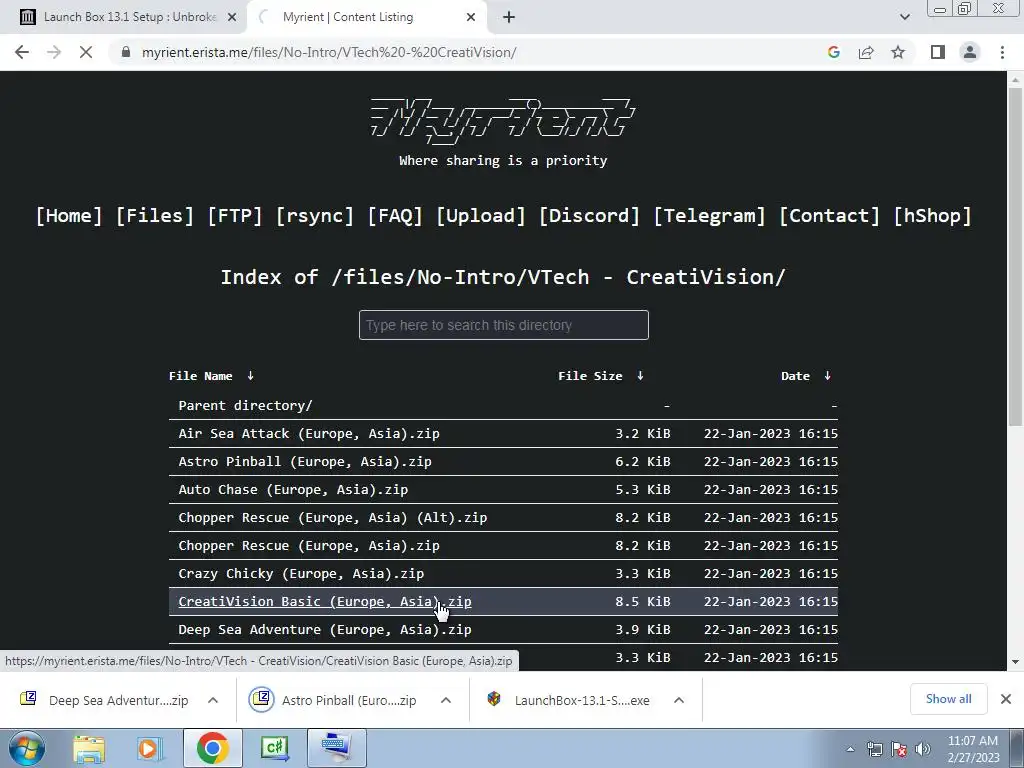Open the [Upload] navigation link
Screen dimensions: 1024x768
[481, 216]
